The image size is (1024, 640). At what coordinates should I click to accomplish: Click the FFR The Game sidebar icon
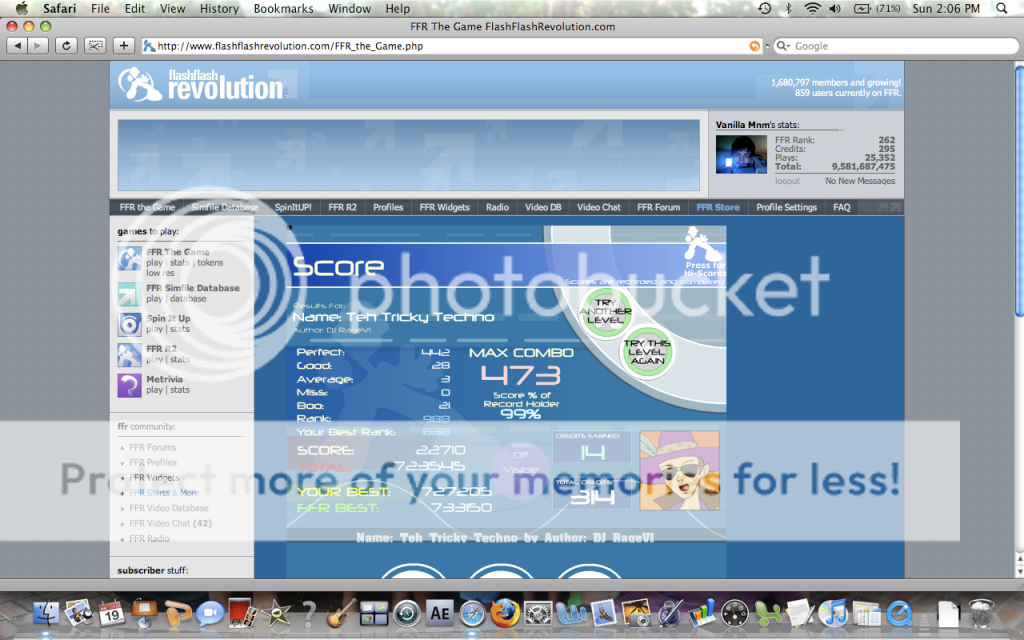coord(130,259)
